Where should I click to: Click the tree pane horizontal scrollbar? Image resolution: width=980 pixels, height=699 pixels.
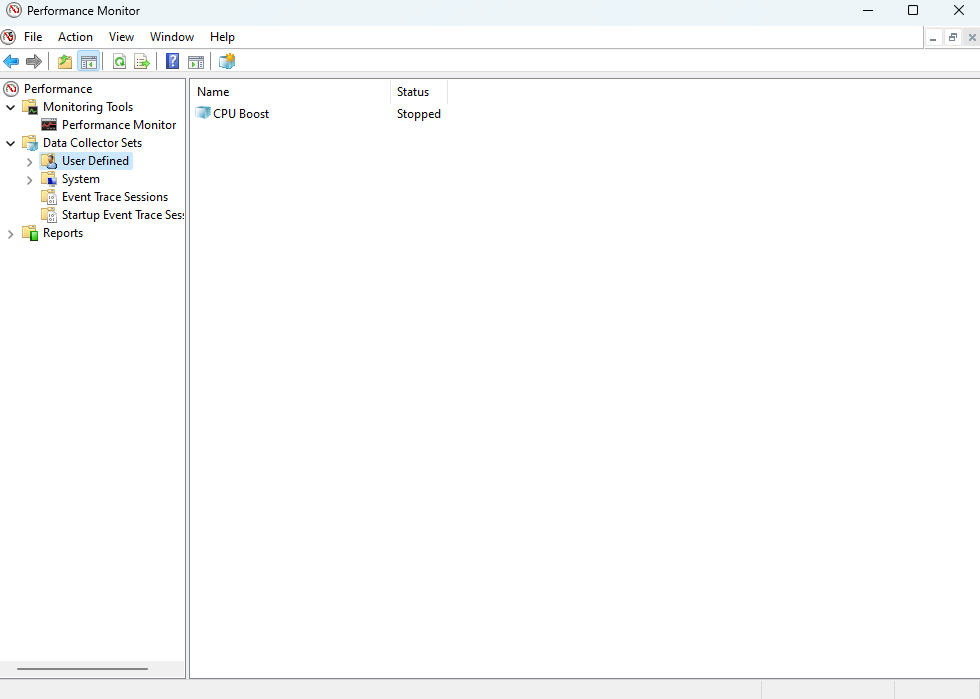(x=82, y=669)
